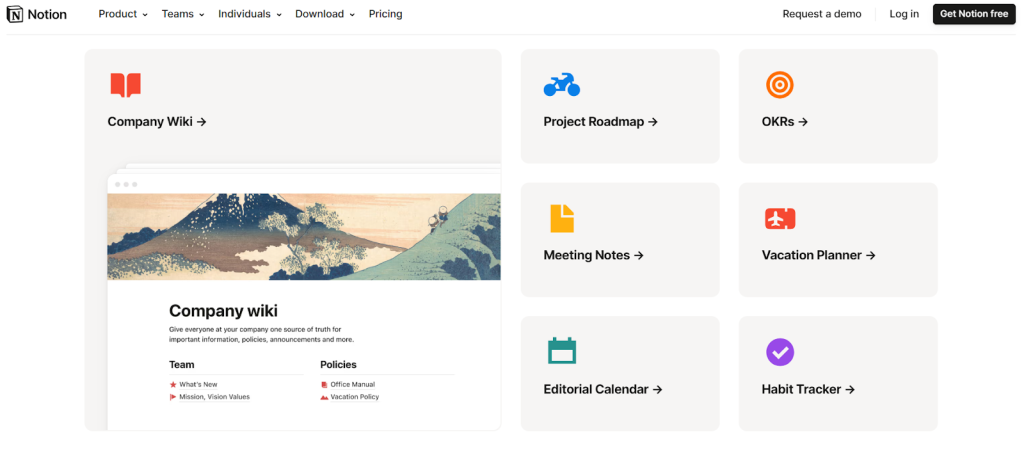The image size is (1024, 453).
Task: Click the orange target OKRs icon
Action: coord(779,85)
